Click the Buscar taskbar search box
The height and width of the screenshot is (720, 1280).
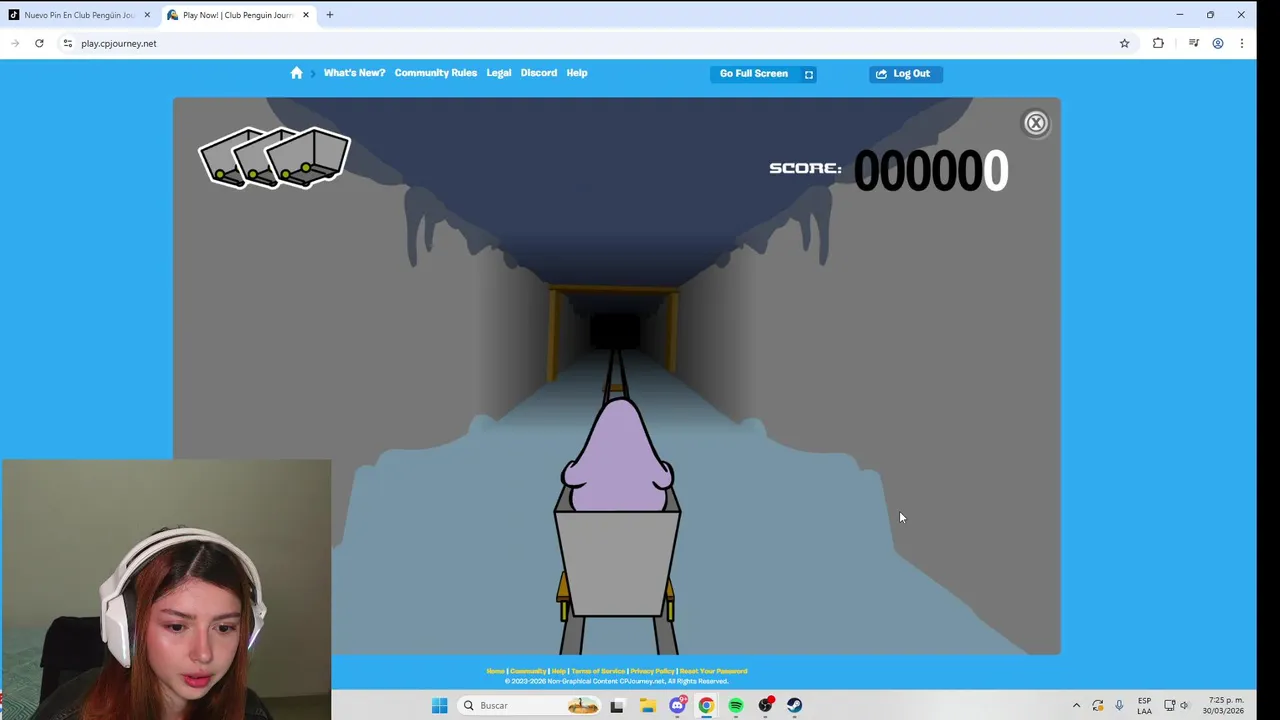[530, 705]
